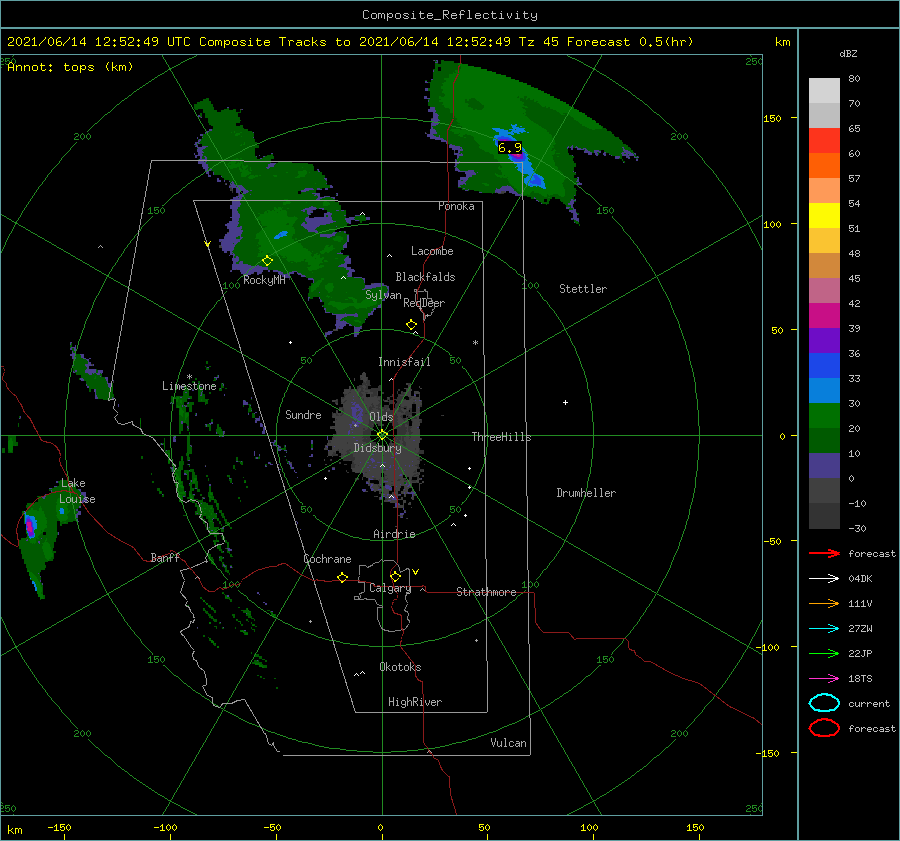Click the Drumheller label

click(x=586, y=493)
